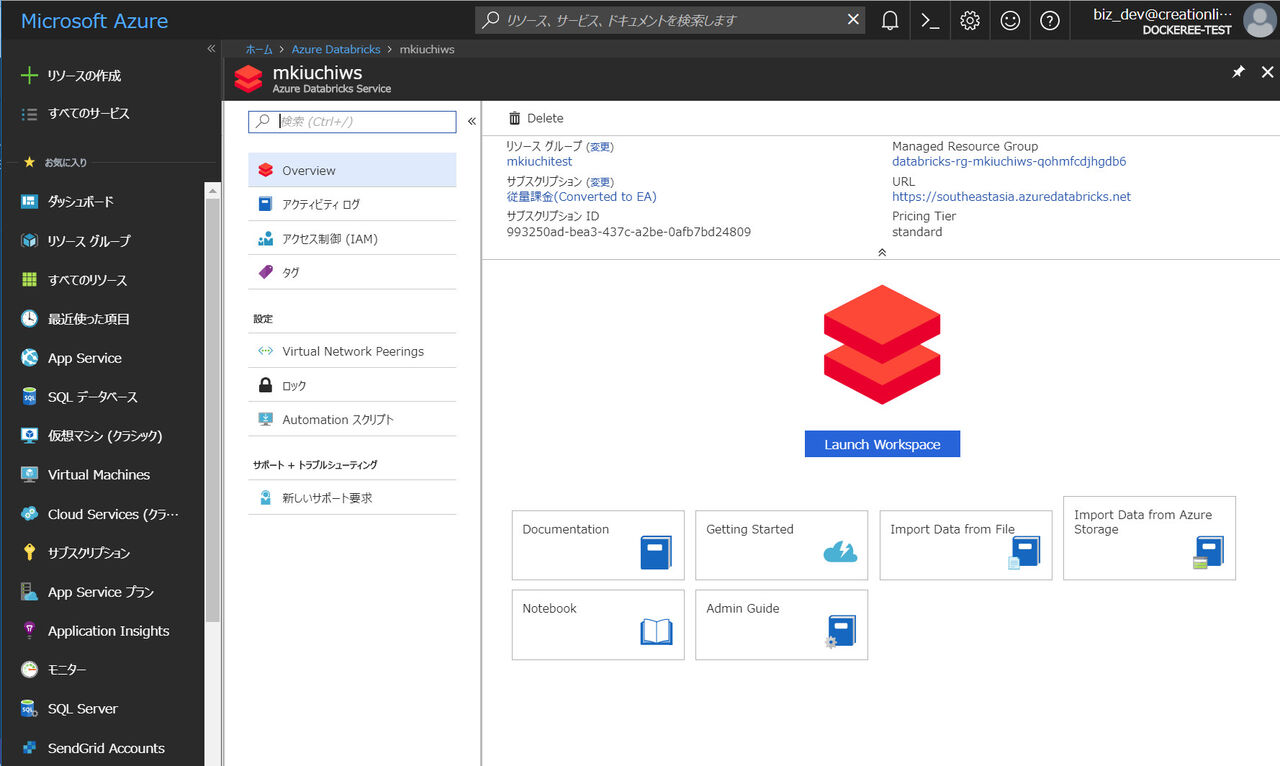Image resolution: width=1280 pixels, height=766 pixels.
Task: Click the リソース グループ cube icon
Action: [29, 241]
